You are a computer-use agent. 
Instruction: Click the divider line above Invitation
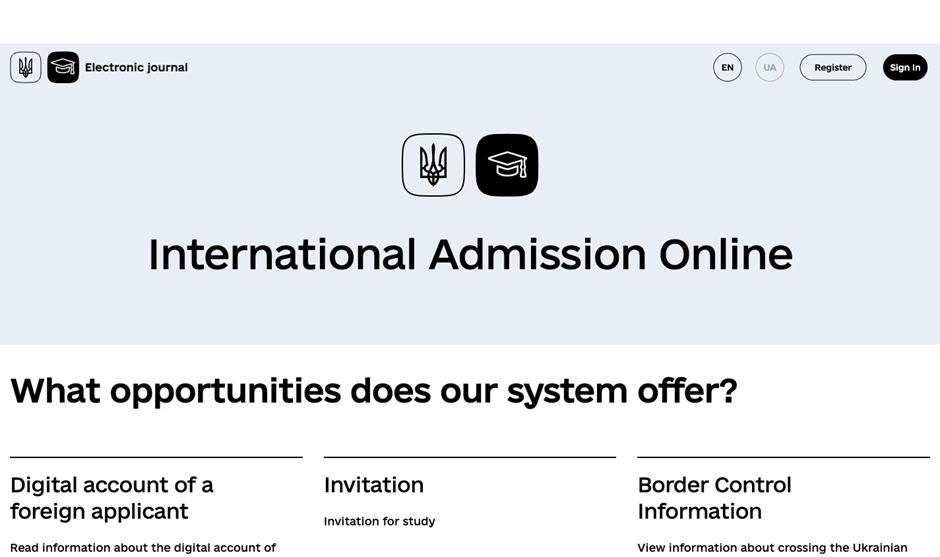pyautogui.click(x=470, y=457)
